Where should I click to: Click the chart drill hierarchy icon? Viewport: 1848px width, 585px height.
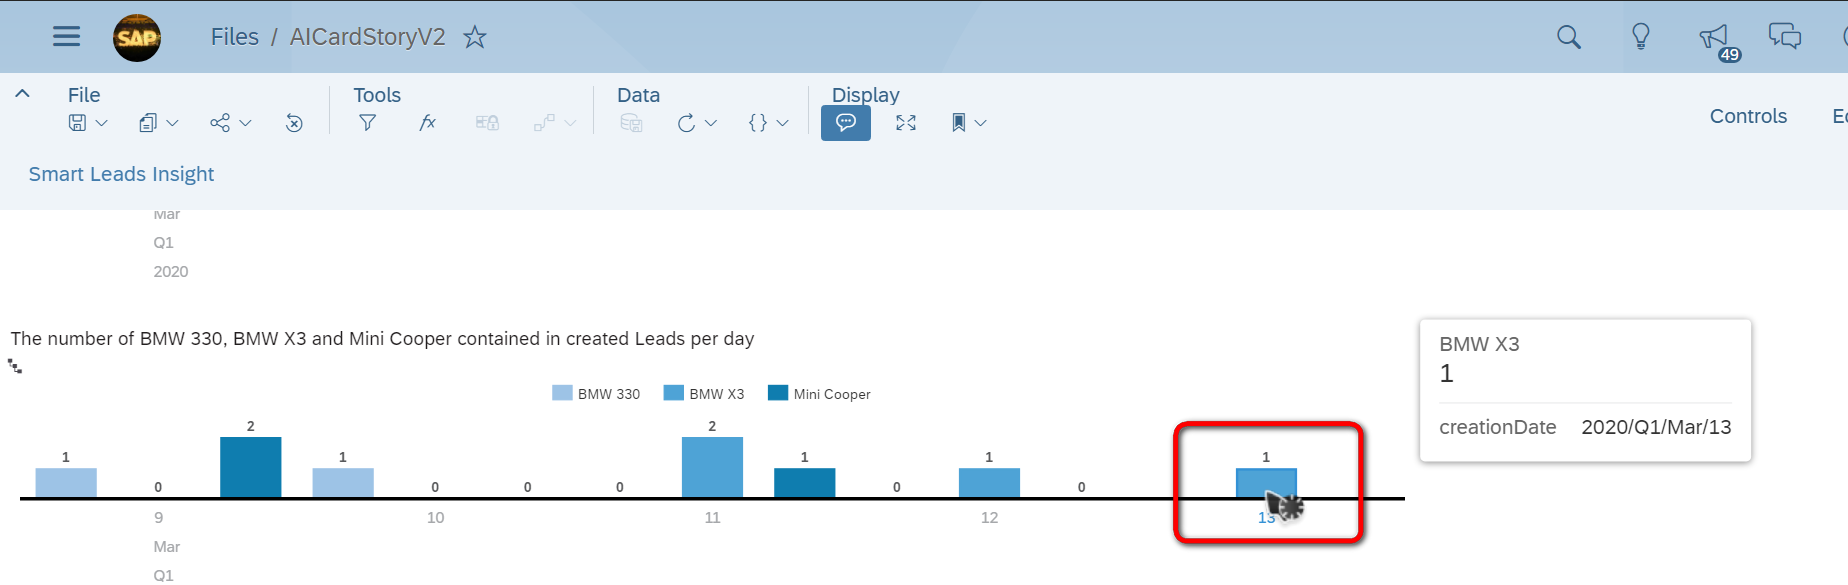point(15,366)
